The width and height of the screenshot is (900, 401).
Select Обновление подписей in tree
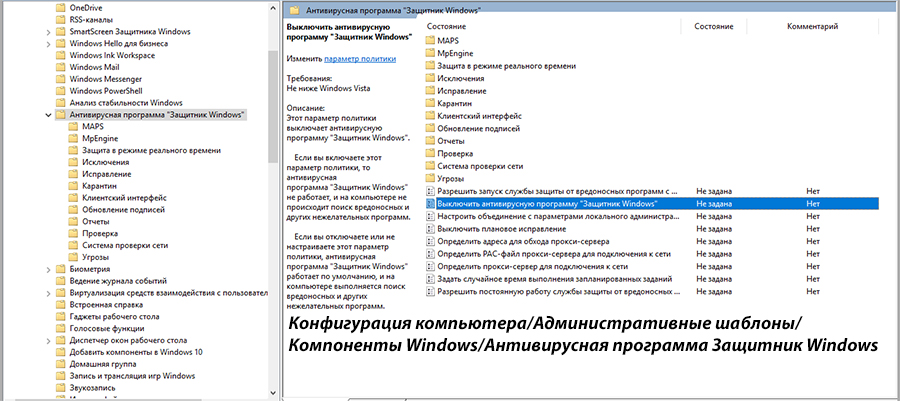click(123, 210)
